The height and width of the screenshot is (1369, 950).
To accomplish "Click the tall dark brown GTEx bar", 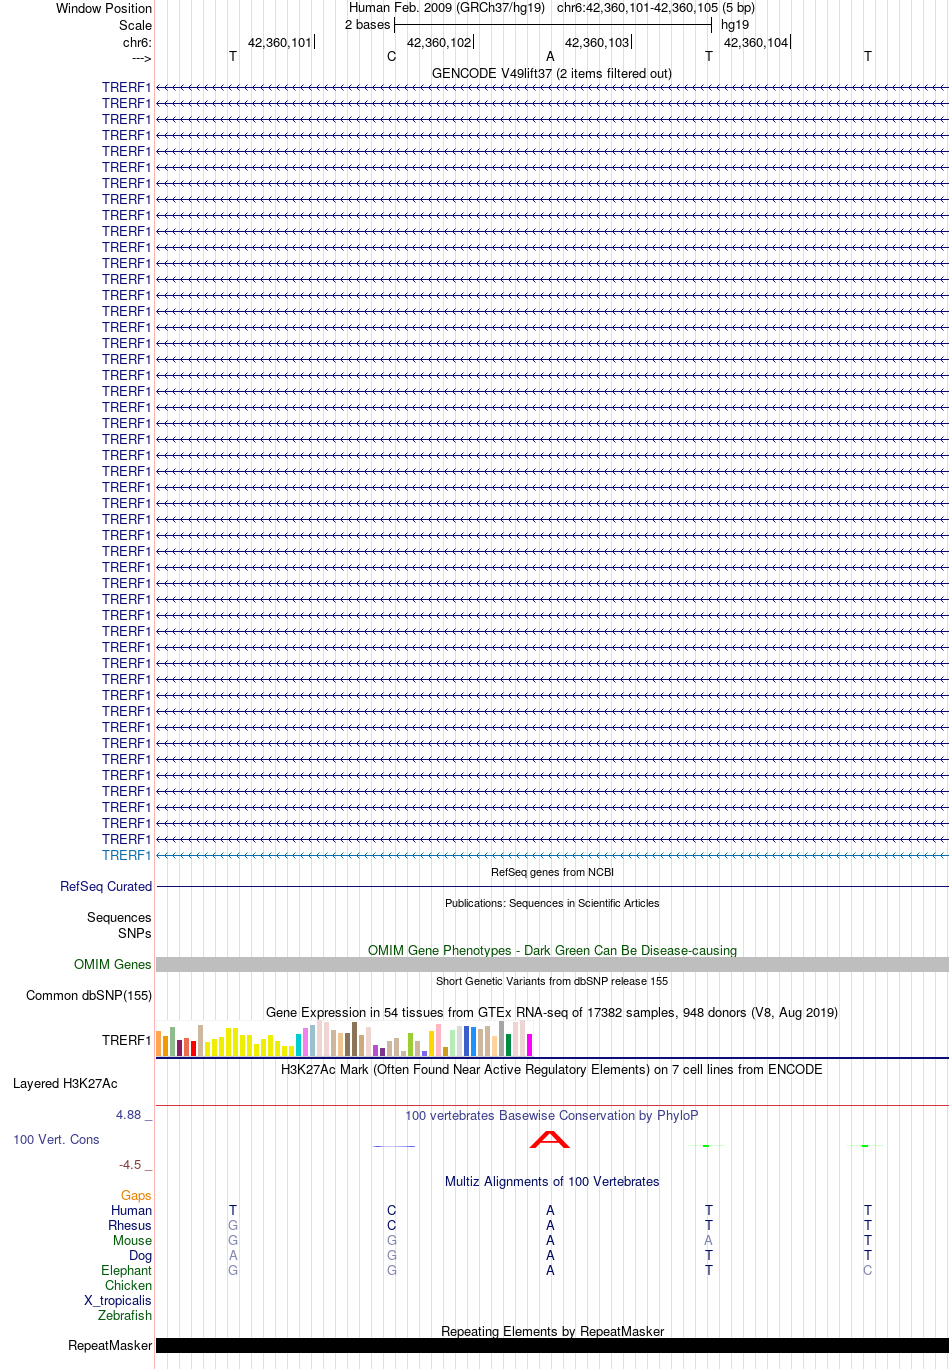I will 354,1039.
